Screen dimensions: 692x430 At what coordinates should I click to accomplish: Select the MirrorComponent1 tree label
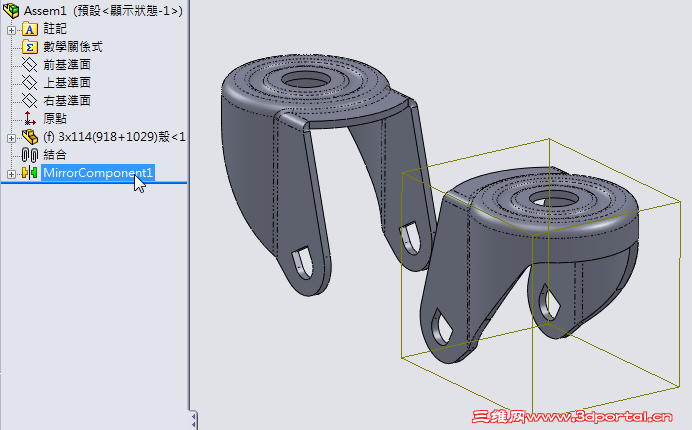point(98,173)
